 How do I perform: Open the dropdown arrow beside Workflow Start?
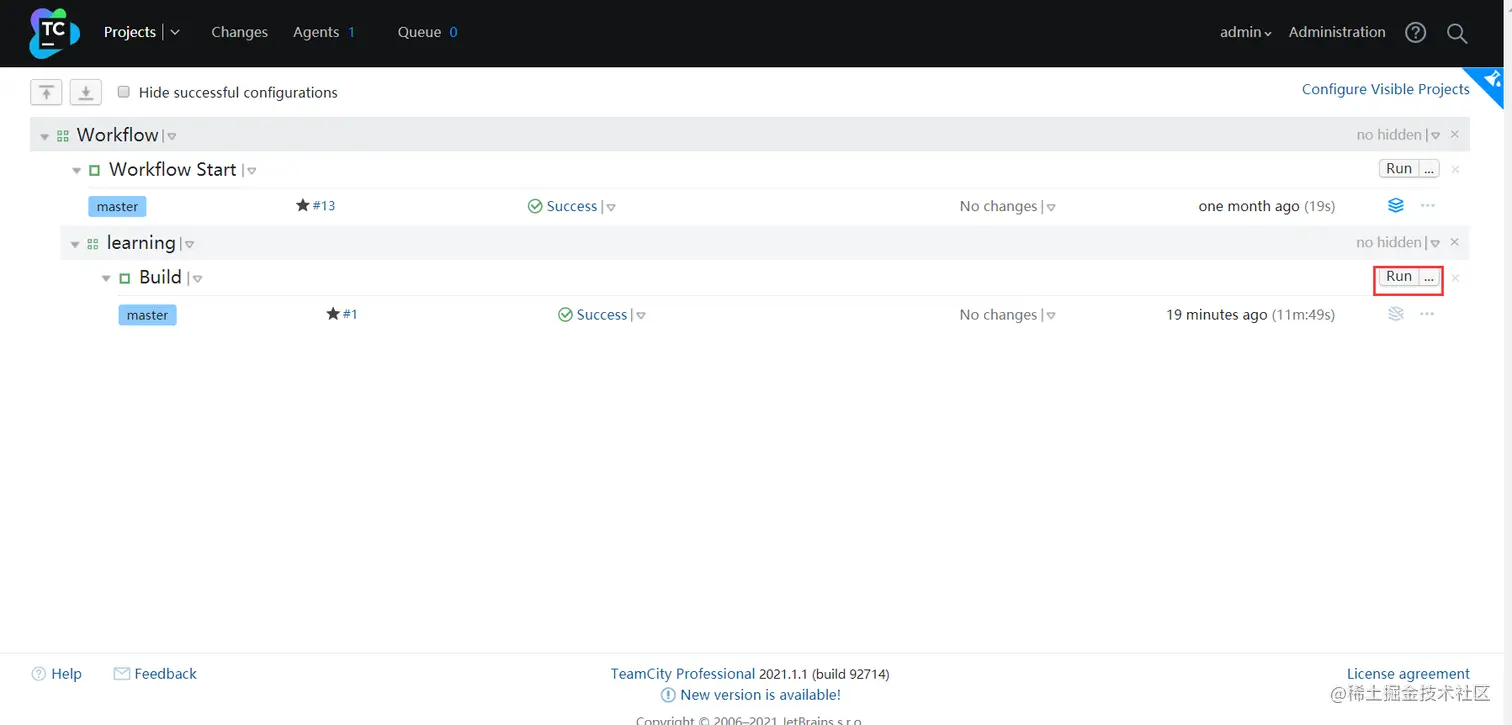251,171
